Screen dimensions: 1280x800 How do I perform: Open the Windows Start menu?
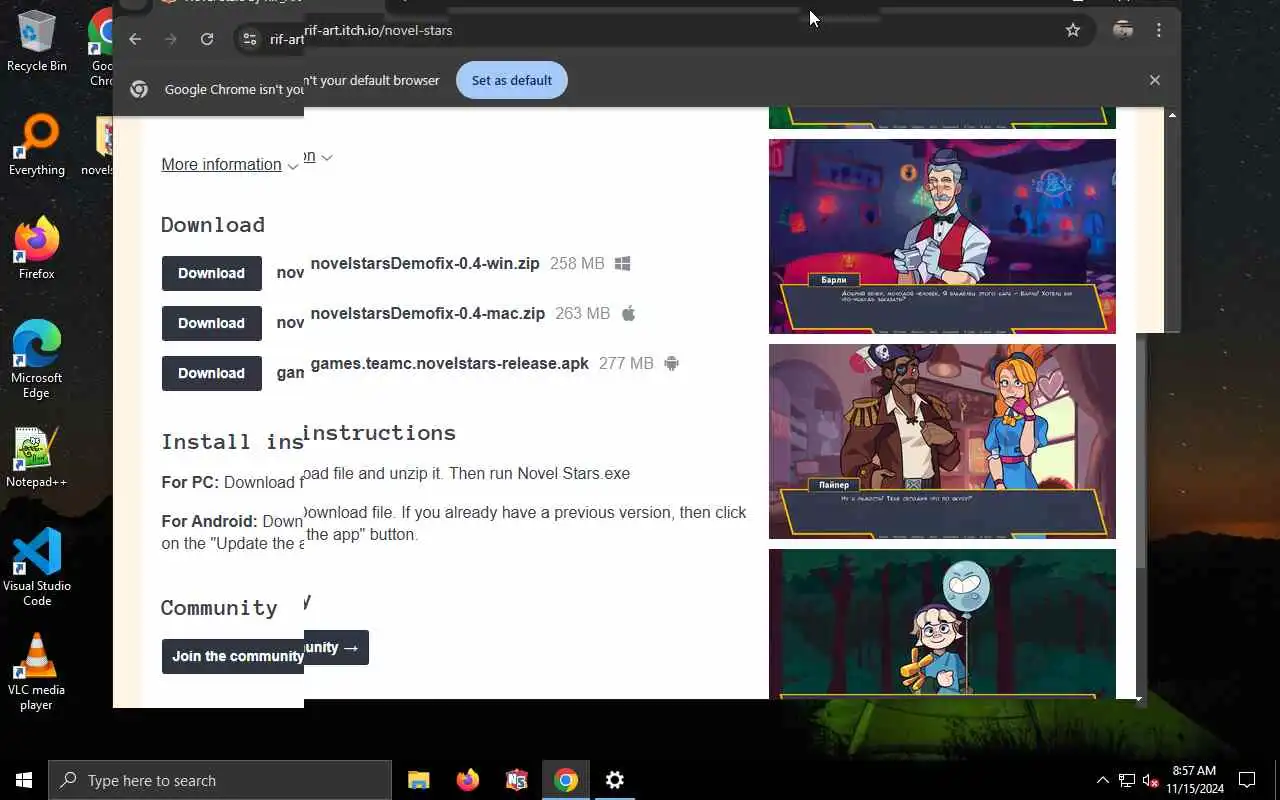[24, 780]
